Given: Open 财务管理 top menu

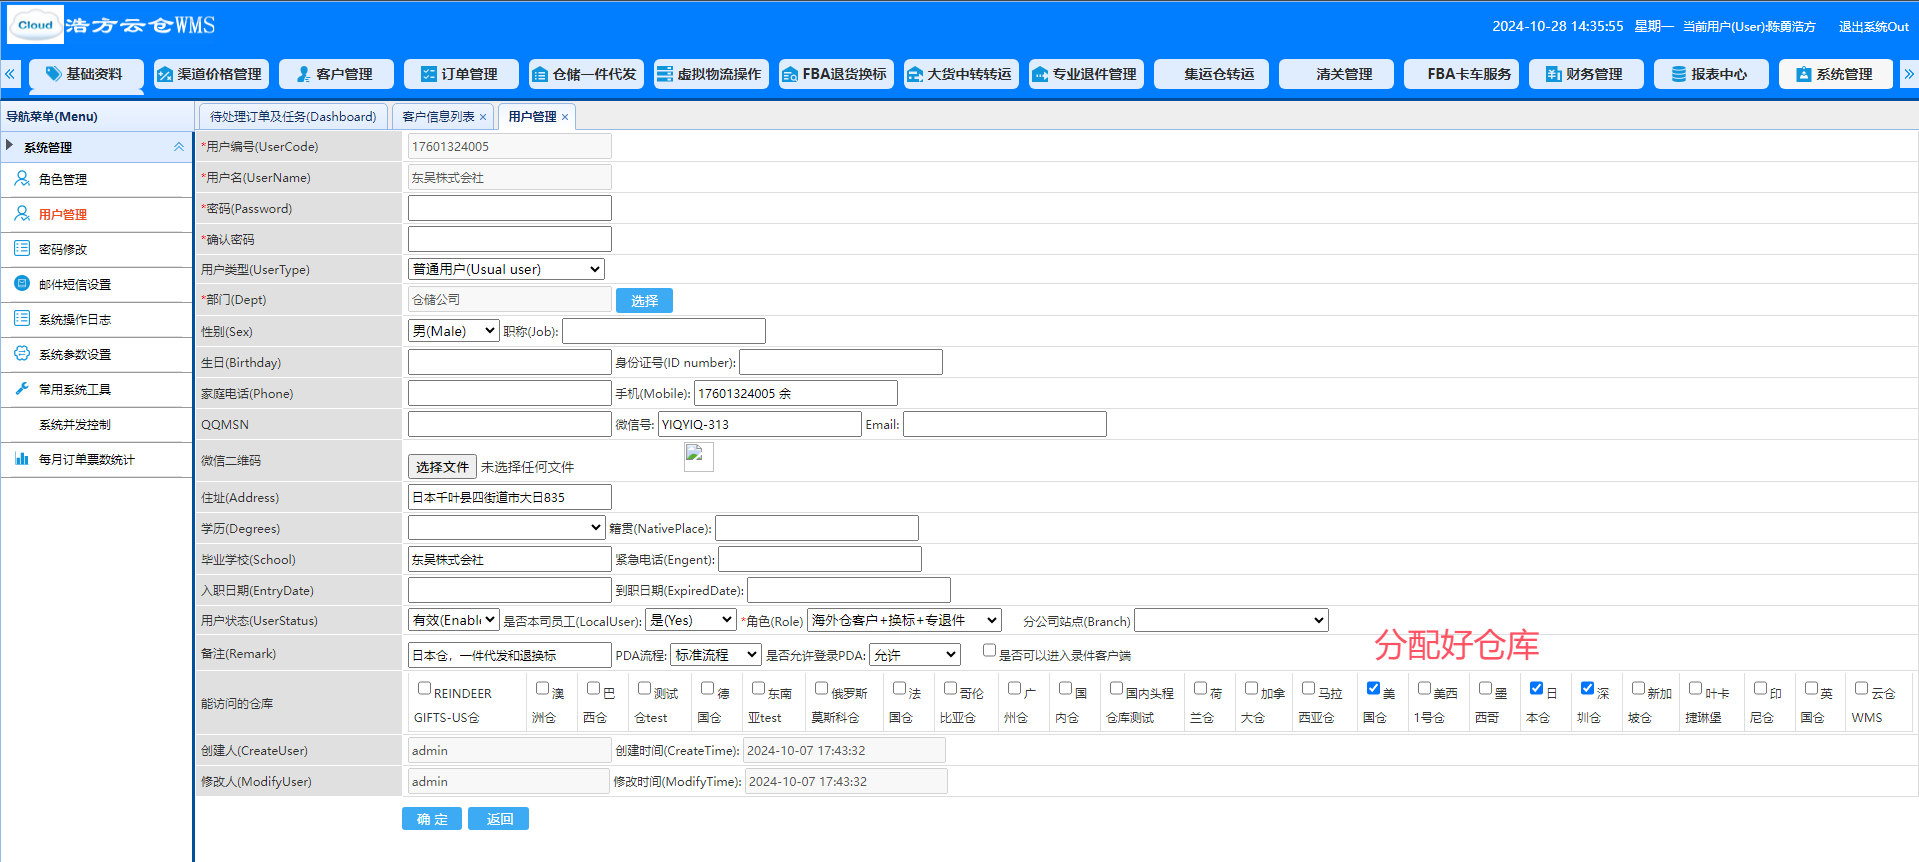Looking at the screenshot, I should pyautogui.click(x=1585, y=74).
